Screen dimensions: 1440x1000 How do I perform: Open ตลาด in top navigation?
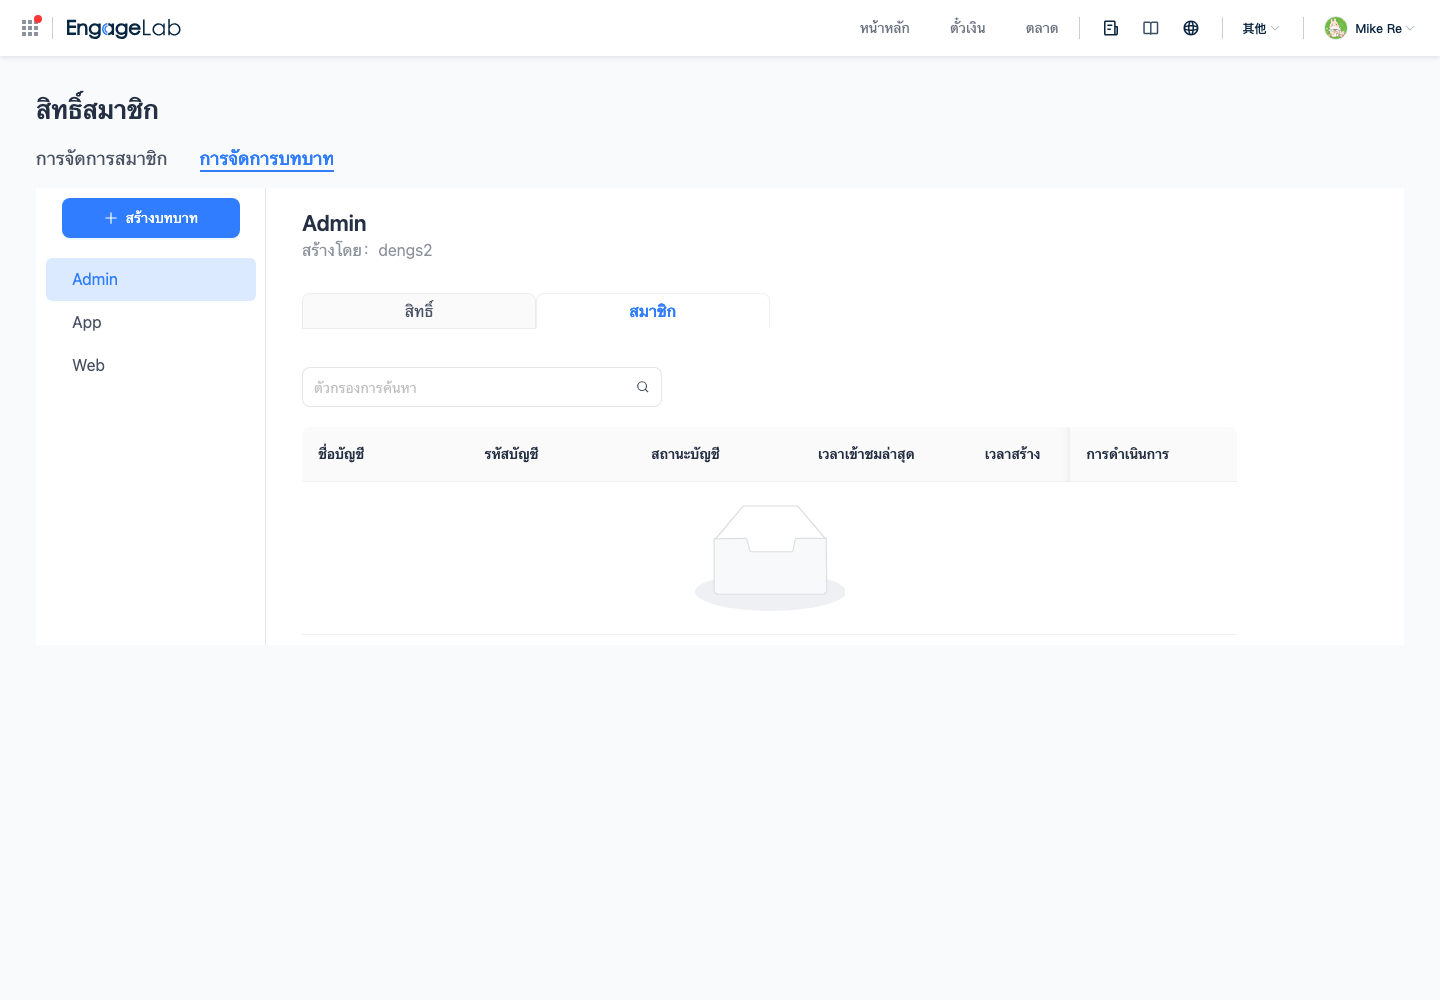tap(1042, 28)
